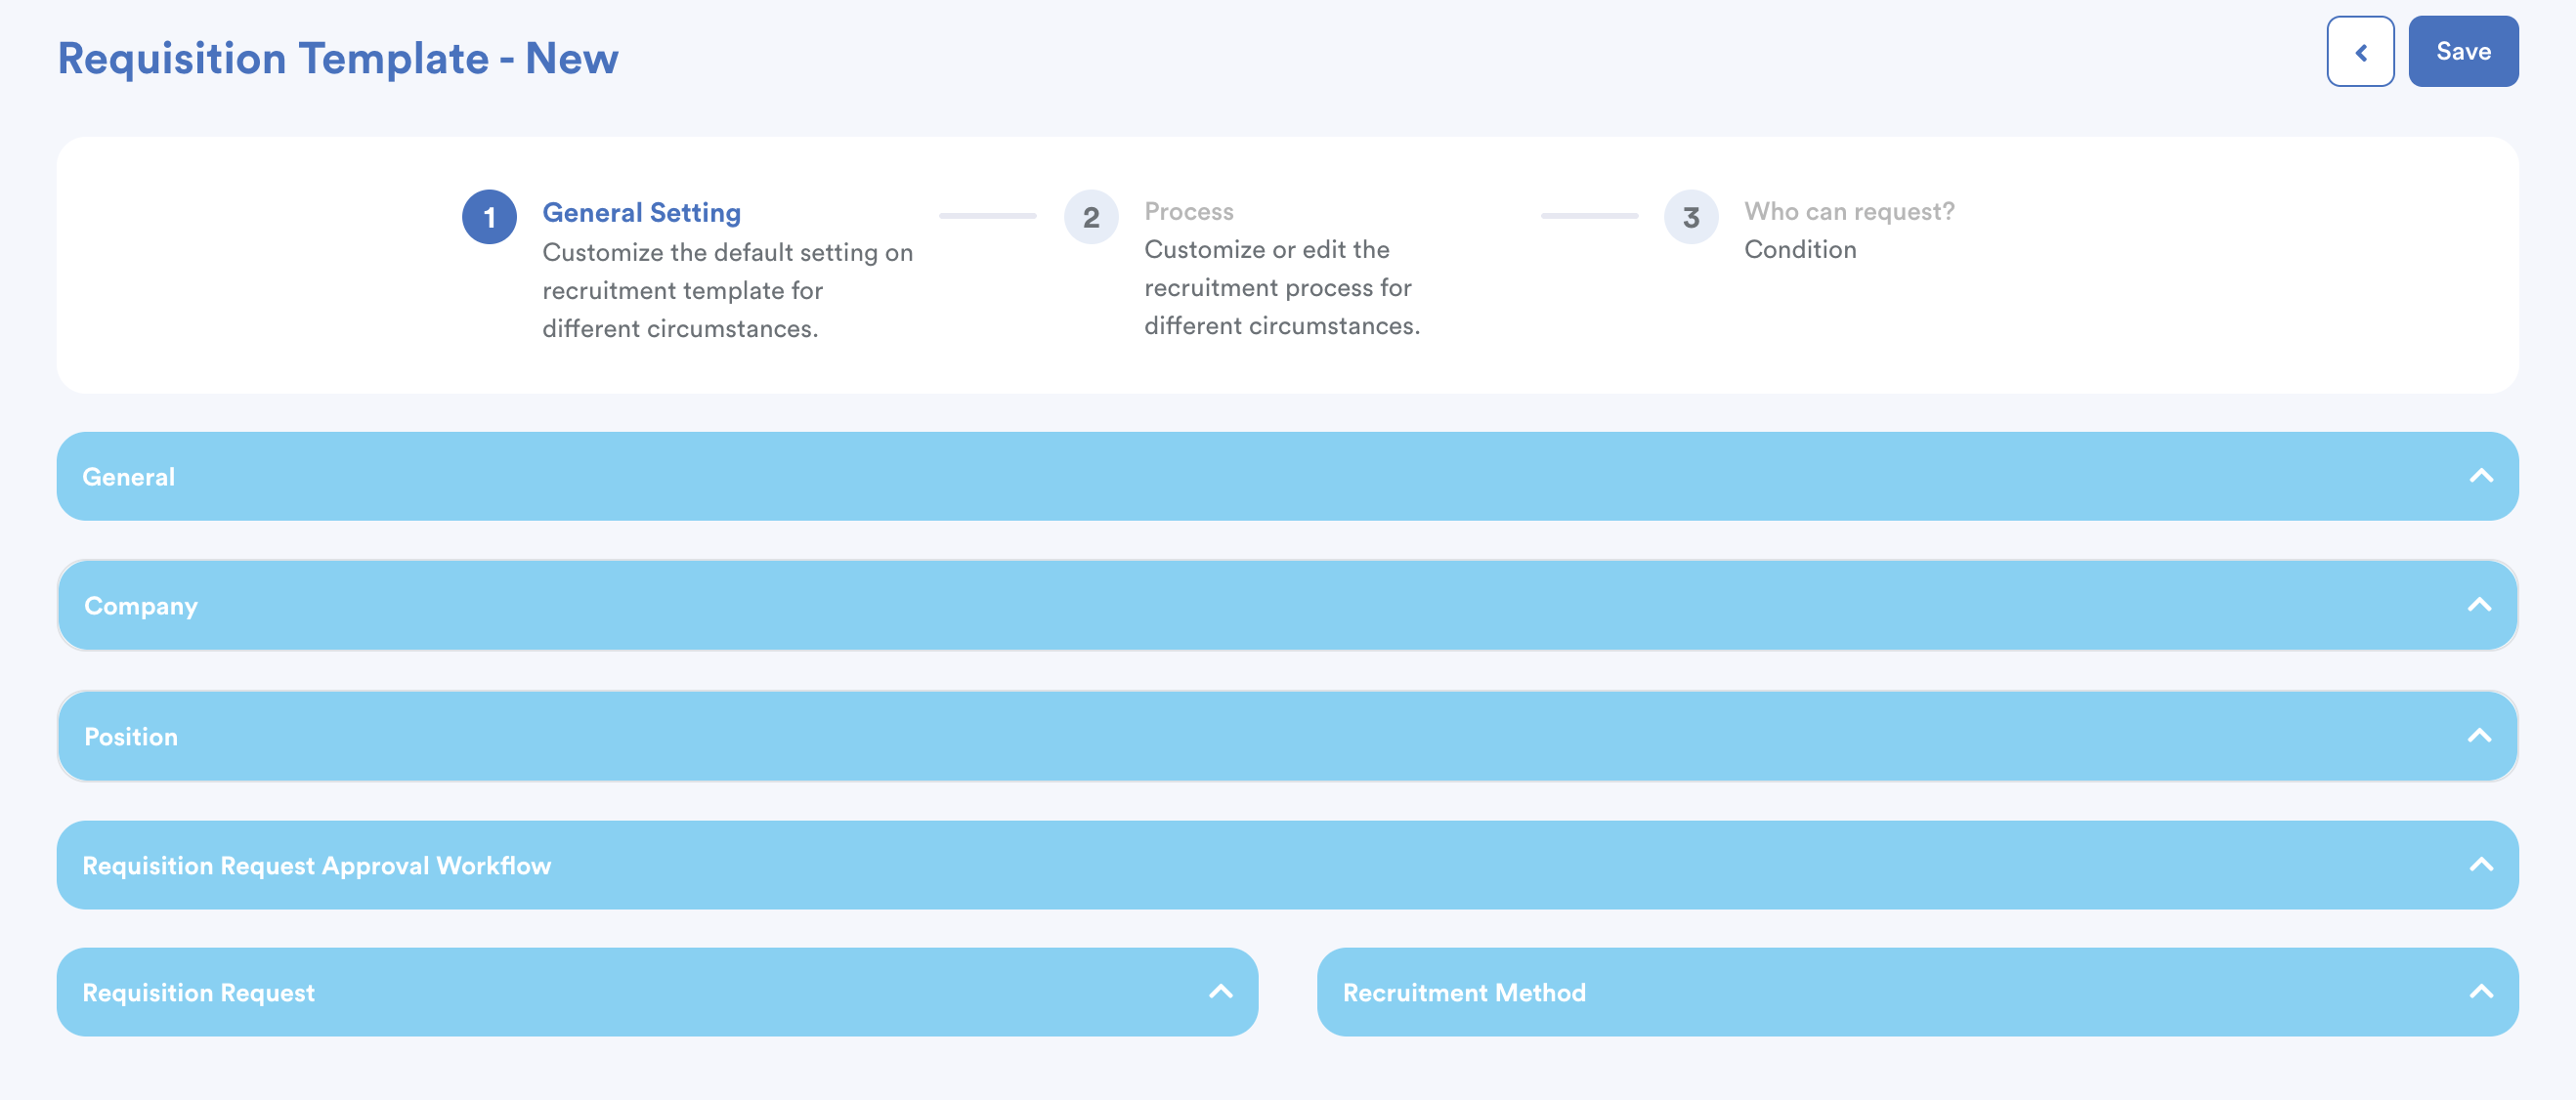2576x1100 pixels.
Task: Collapse Approval Workflow section chevron
Action: (2480, 865)
